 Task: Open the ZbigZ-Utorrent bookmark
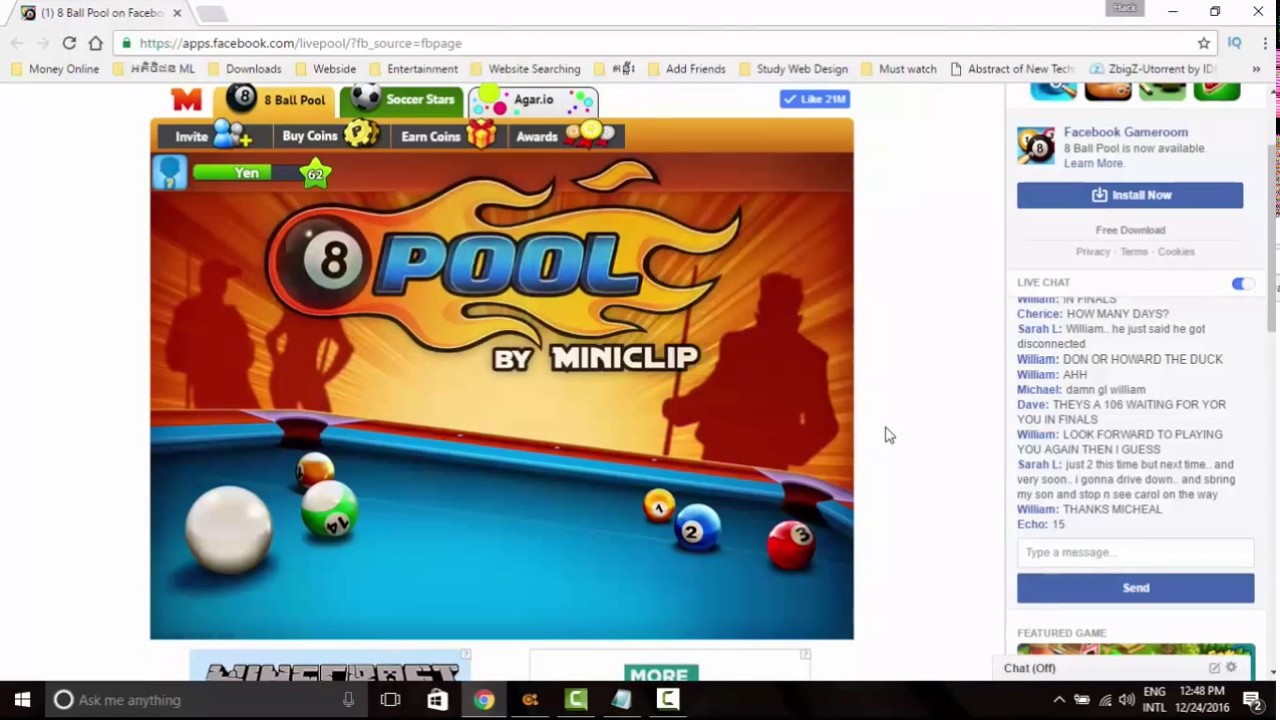[1152, 69]
